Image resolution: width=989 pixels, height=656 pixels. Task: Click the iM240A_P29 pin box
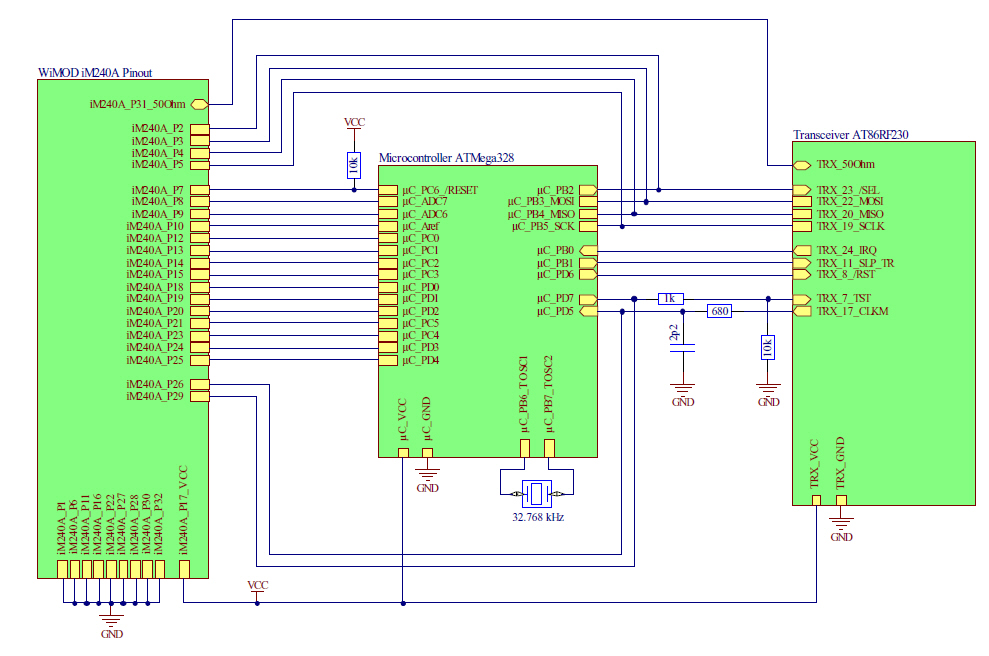pyautogui.click(x=199, y=396)
